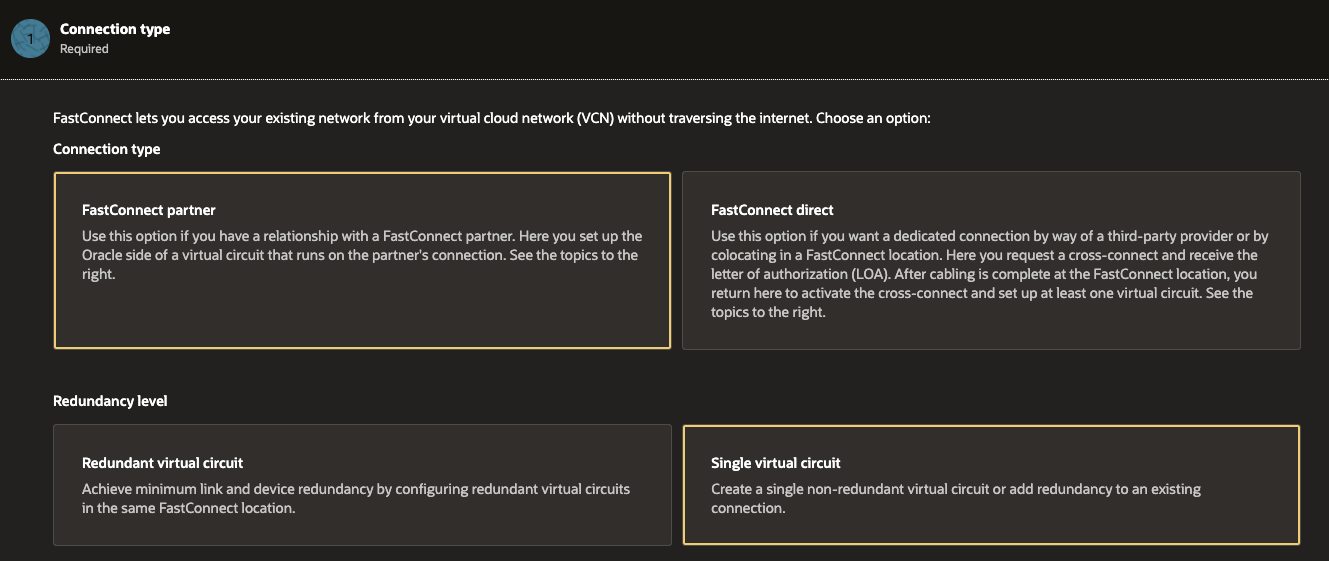Select the FastConnect partner connection type card
1329x561 pixels.
[x=362, y=260]
